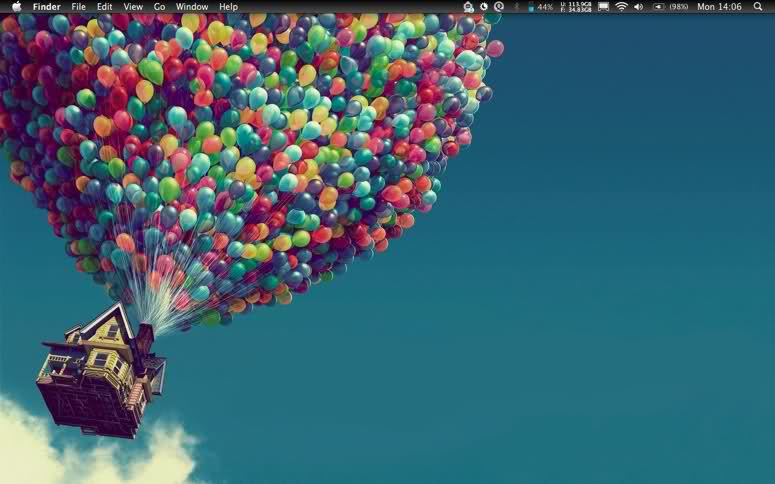Open the Edit menu

(104, 7)
